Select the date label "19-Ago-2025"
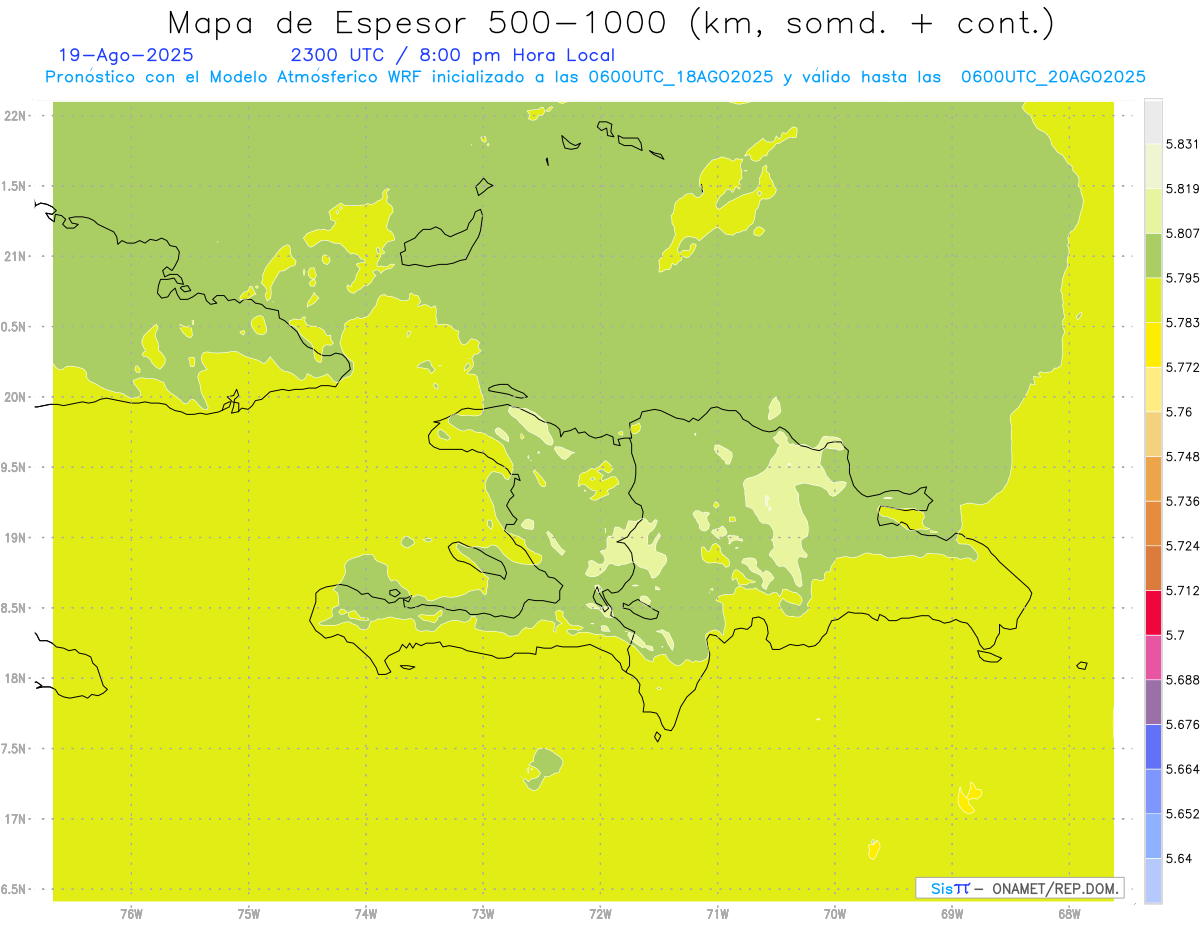Viewport: 1200px width, 927px height. click(126, 56)
